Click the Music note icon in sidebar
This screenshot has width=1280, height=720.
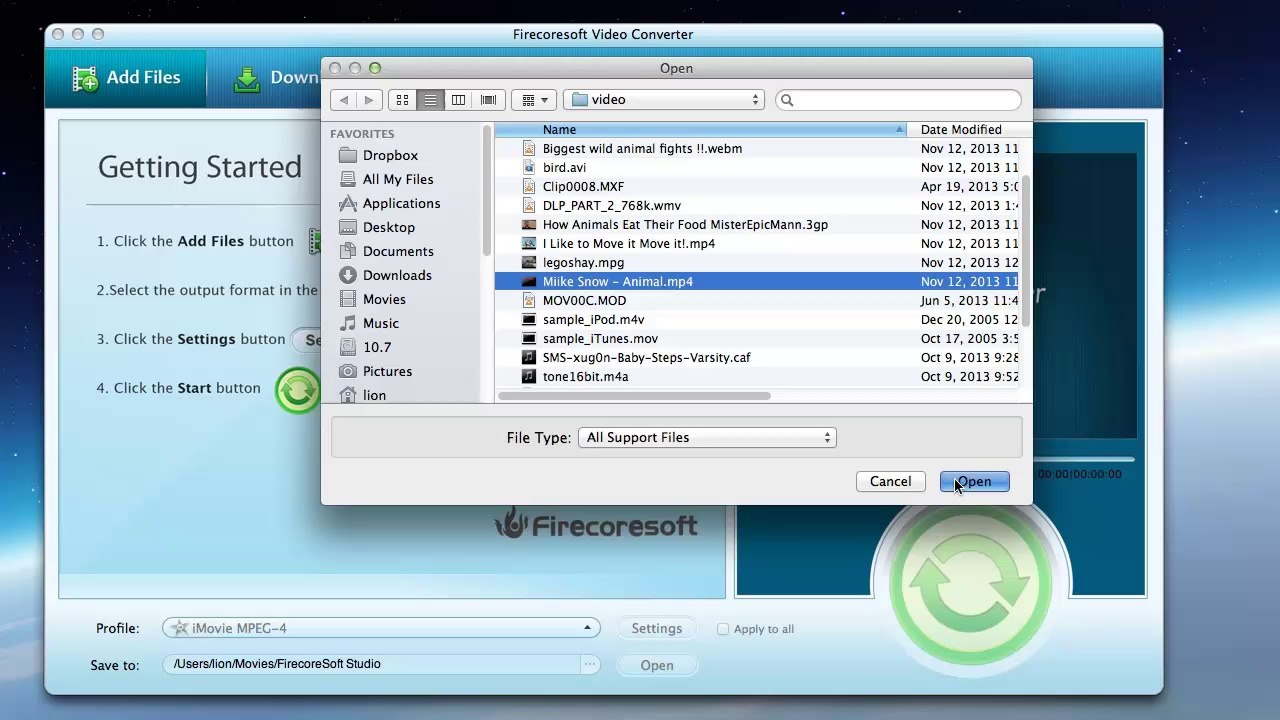[x=348, y=323]
